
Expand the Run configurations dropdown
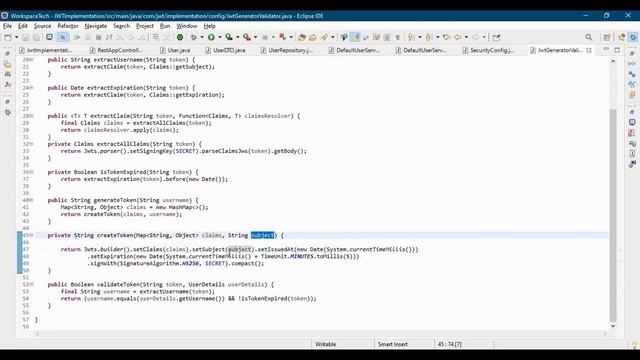(x=220, y=37)
